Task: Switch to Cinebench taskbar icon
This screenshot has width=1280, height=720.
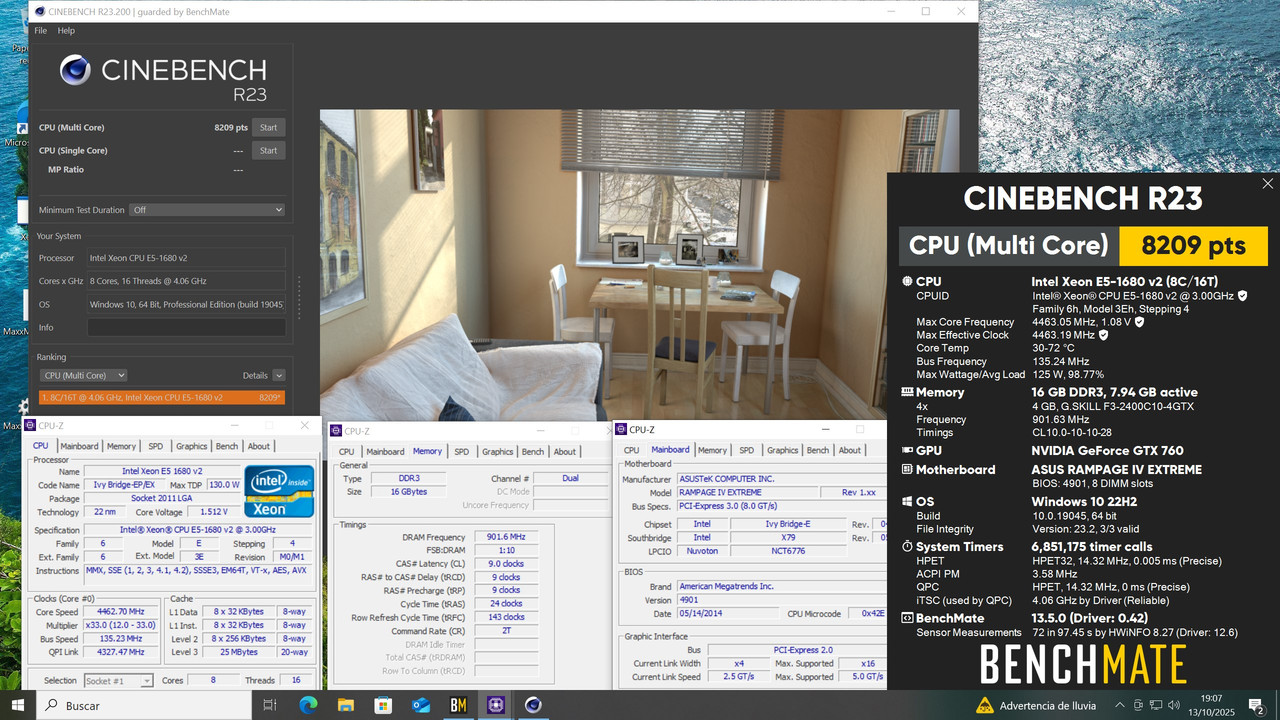Action: tap(533, 705)
